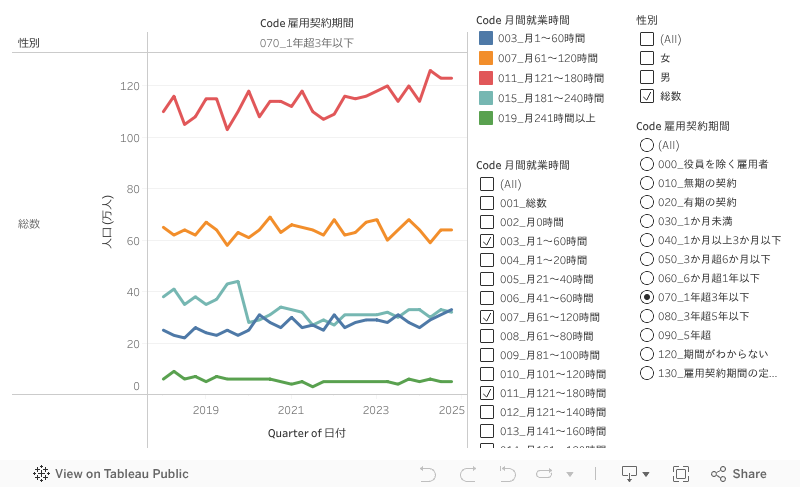Click the 070_1年超3年以下 column header

coord(306,43)
